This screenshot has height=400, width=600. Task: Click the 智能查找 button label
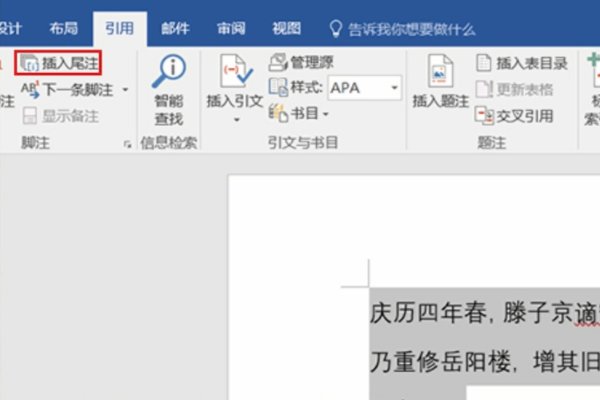coord(169,110)
